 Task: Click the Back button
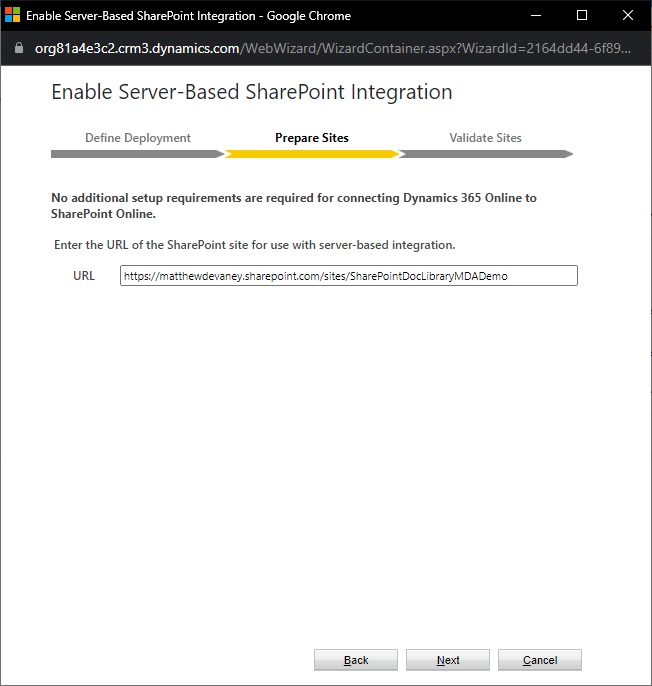[x=356, y=660]
